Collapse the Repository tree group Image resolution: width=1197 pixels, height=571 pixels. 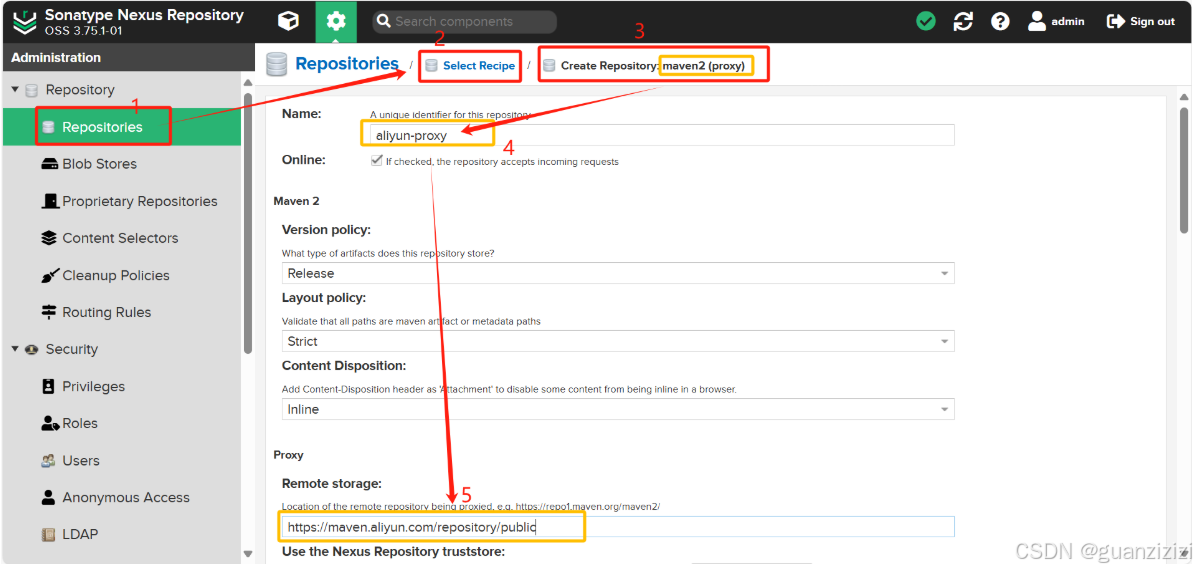[15, 90]
